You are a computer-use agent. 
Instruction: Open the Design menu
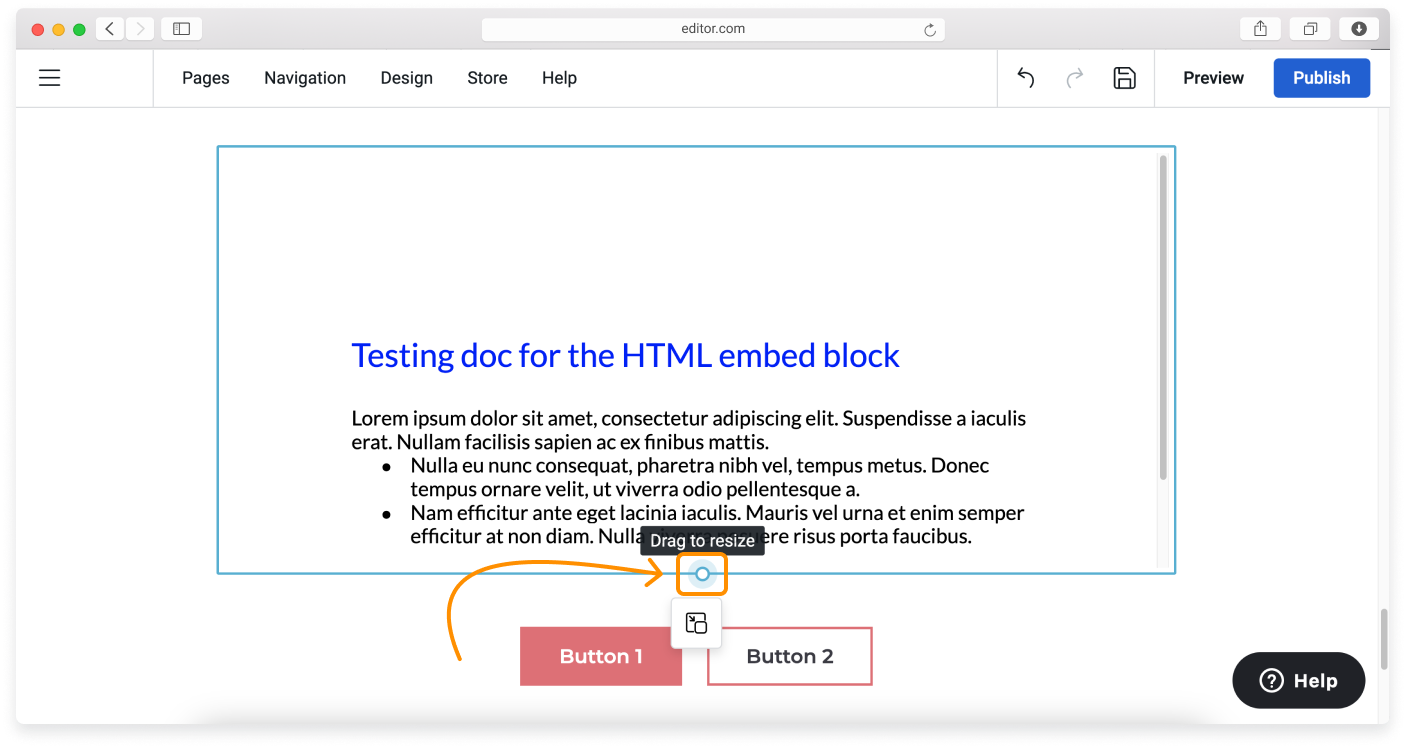click(x=407, y=78)
